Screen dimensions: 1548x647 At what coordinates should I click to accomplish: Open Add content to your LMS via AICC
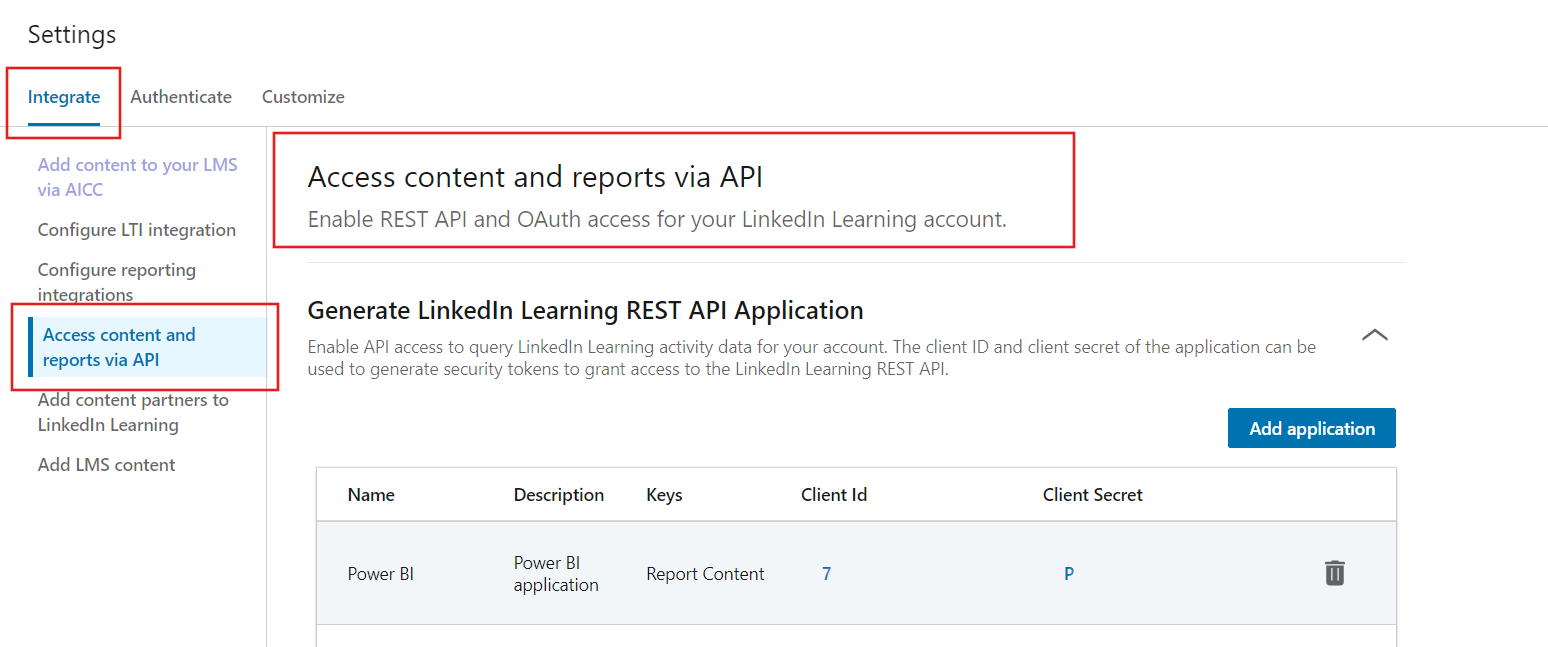[x=137, y=176]
